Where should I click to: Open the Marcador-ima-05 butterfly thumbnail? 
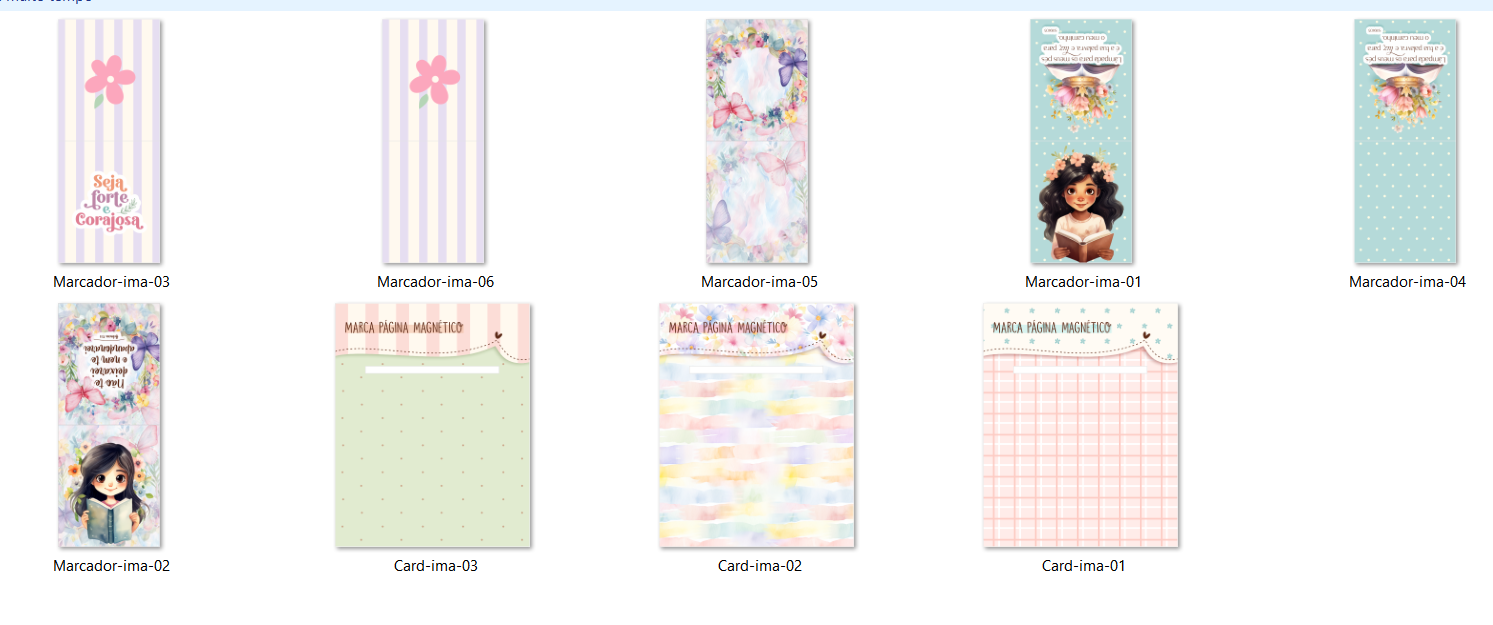pyautogui.click(x=758, y=141)
